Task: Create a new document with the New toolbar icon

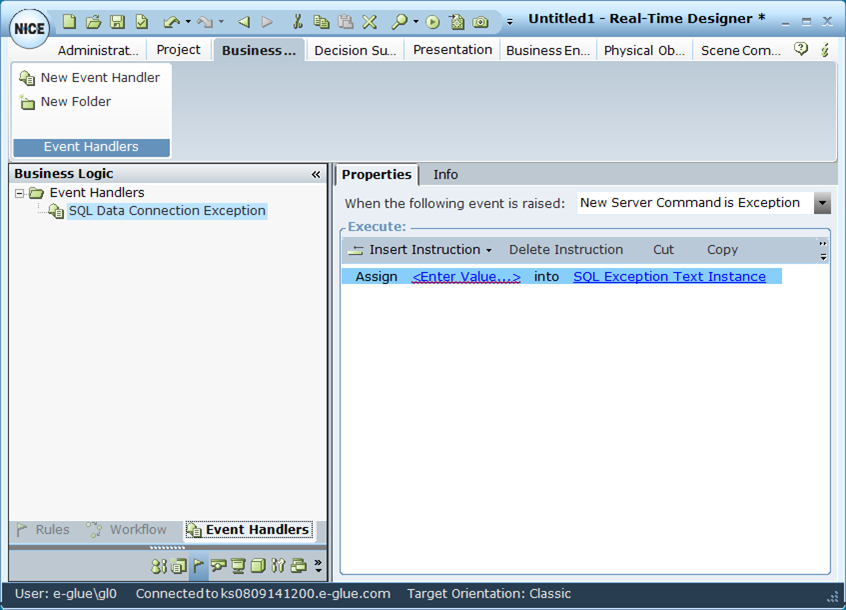Action: point(68,21)
